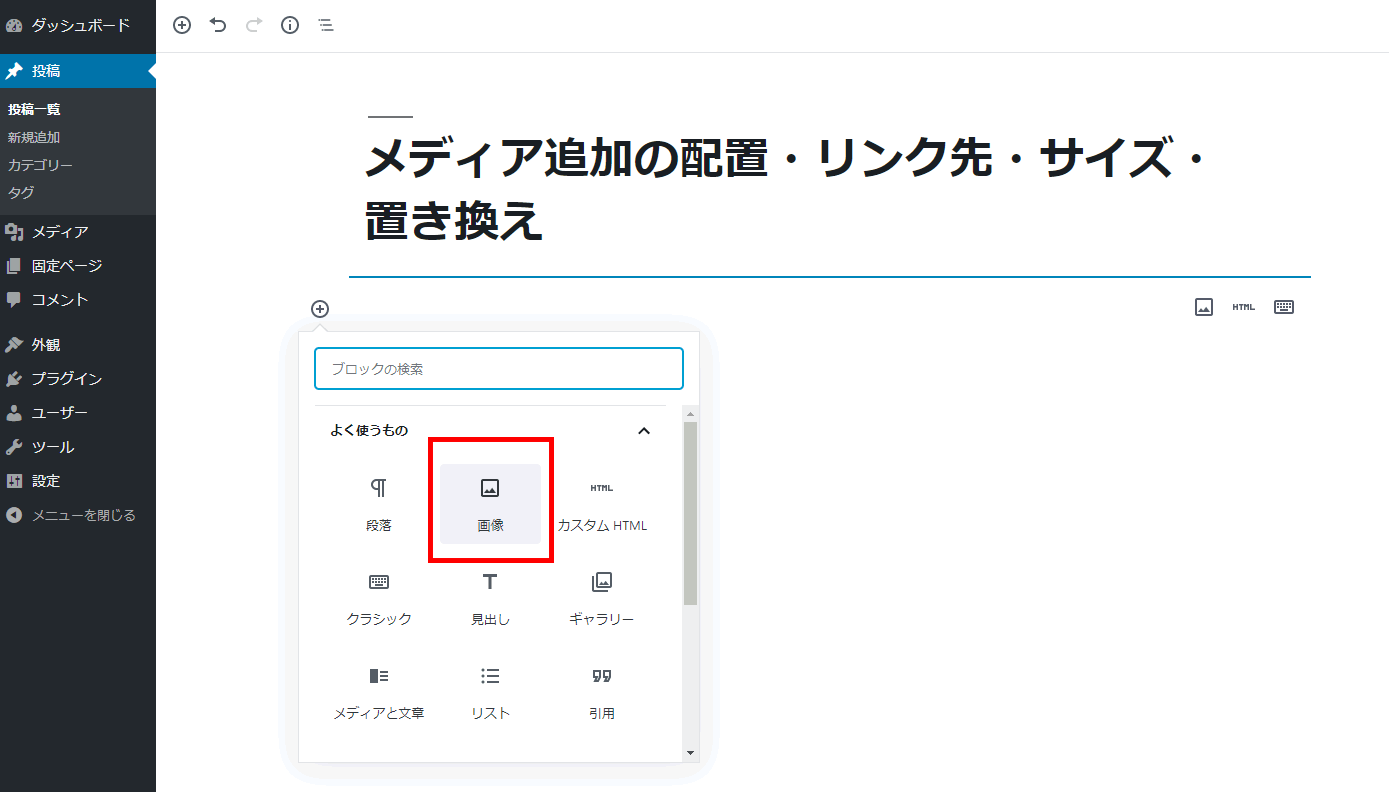Click the quick-insert classic keyboard icon

(1284, 307)
